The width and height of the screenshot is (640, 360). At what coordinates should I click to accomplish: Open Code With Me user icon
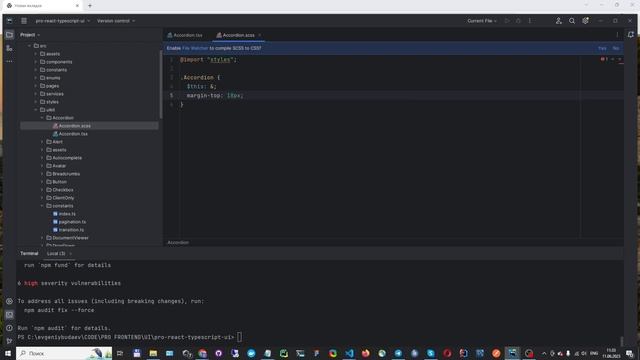coord(558,21)
